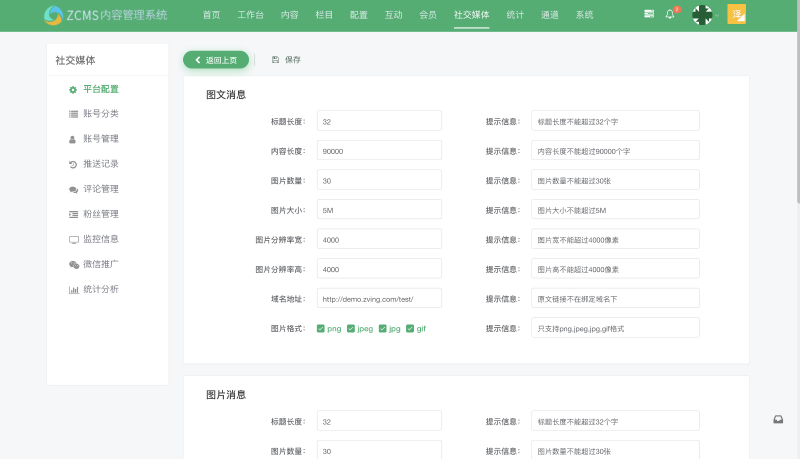Focus 图片大小 field with 5M

point(379,210)
